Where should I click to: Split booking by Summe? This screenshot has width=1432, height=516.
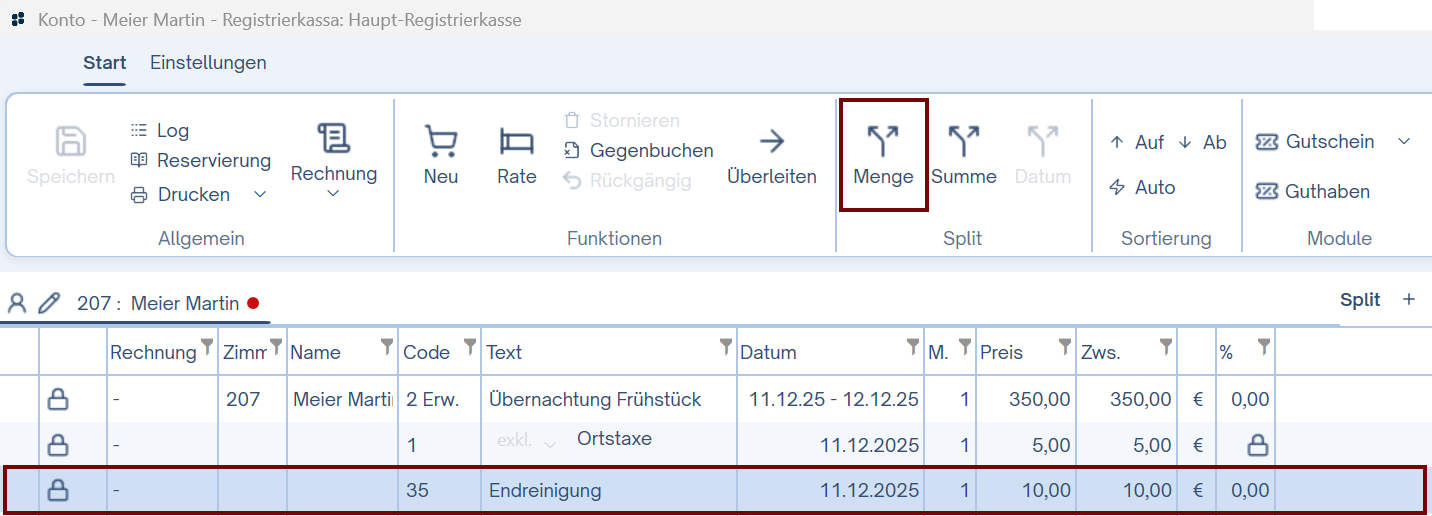coord(963,155)
